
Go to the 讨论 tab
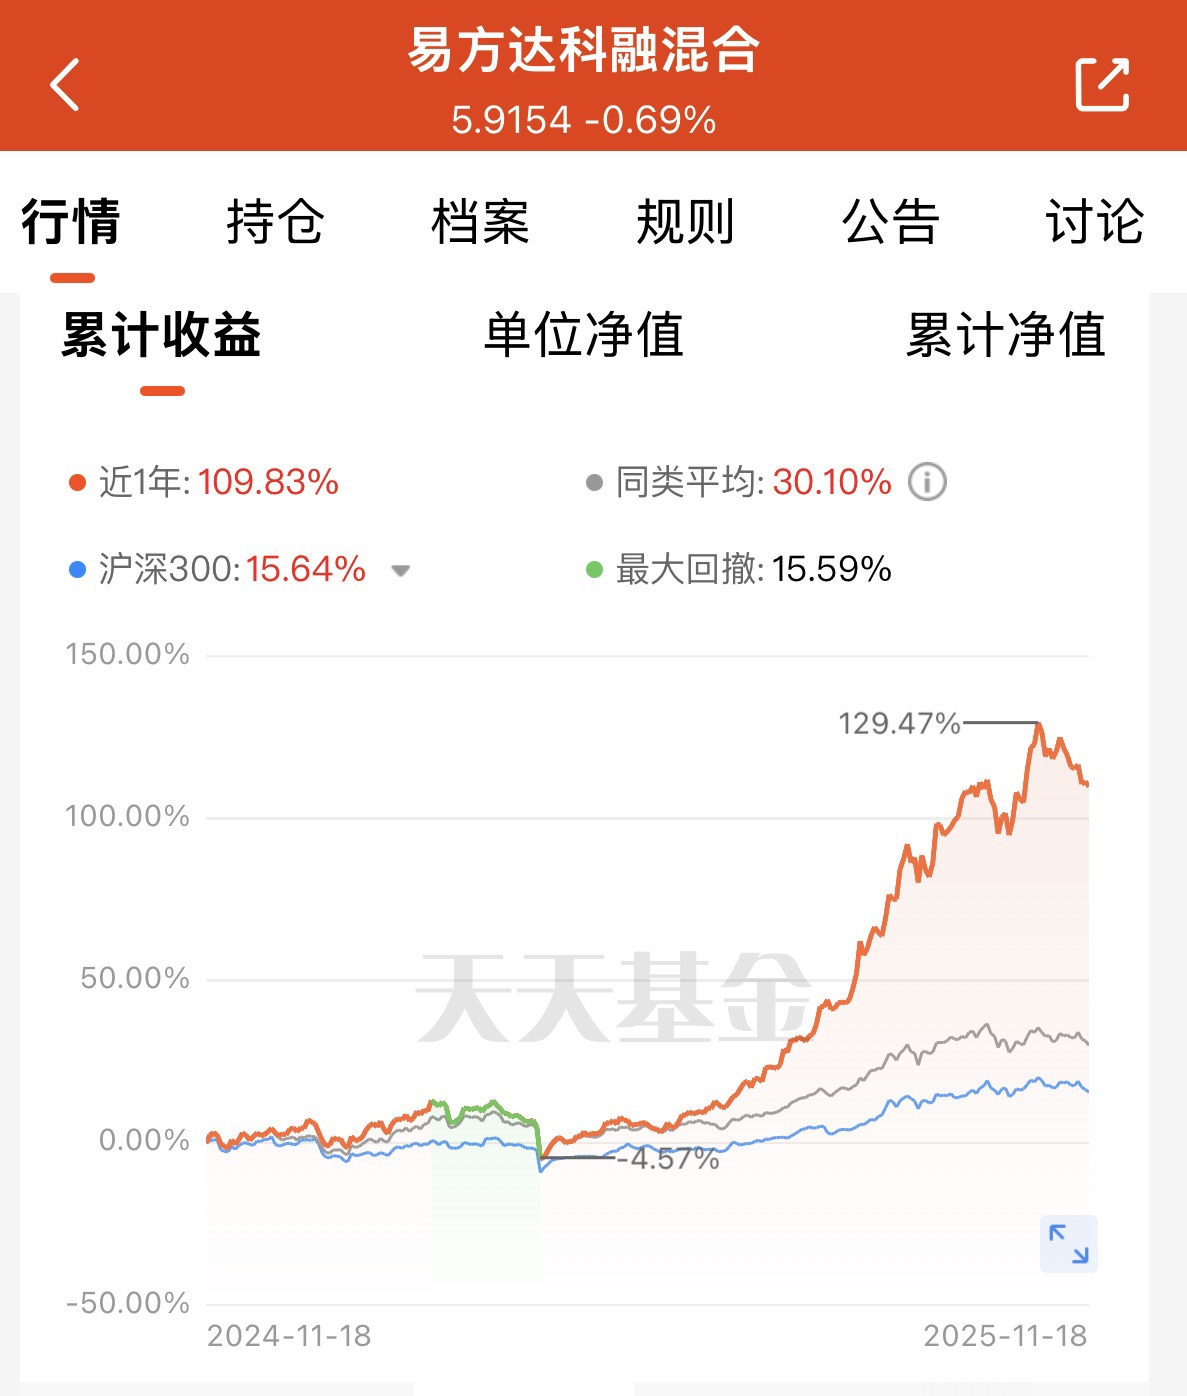(1095, 221)
